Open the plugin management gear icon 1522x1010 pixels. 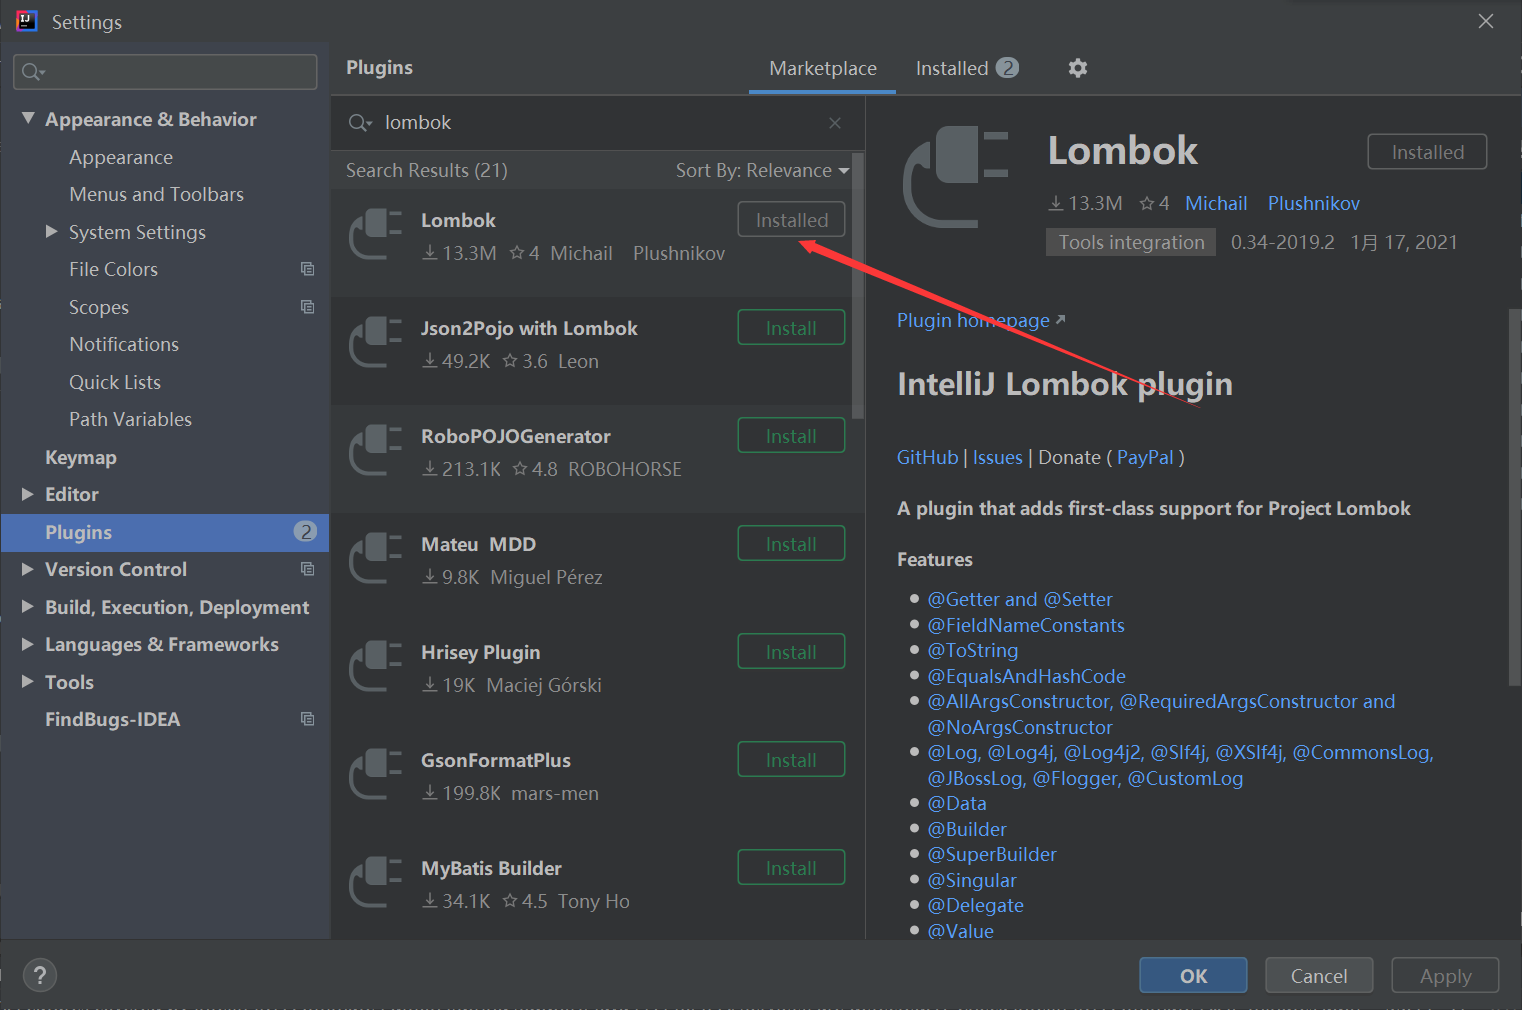coord(1077,67)
